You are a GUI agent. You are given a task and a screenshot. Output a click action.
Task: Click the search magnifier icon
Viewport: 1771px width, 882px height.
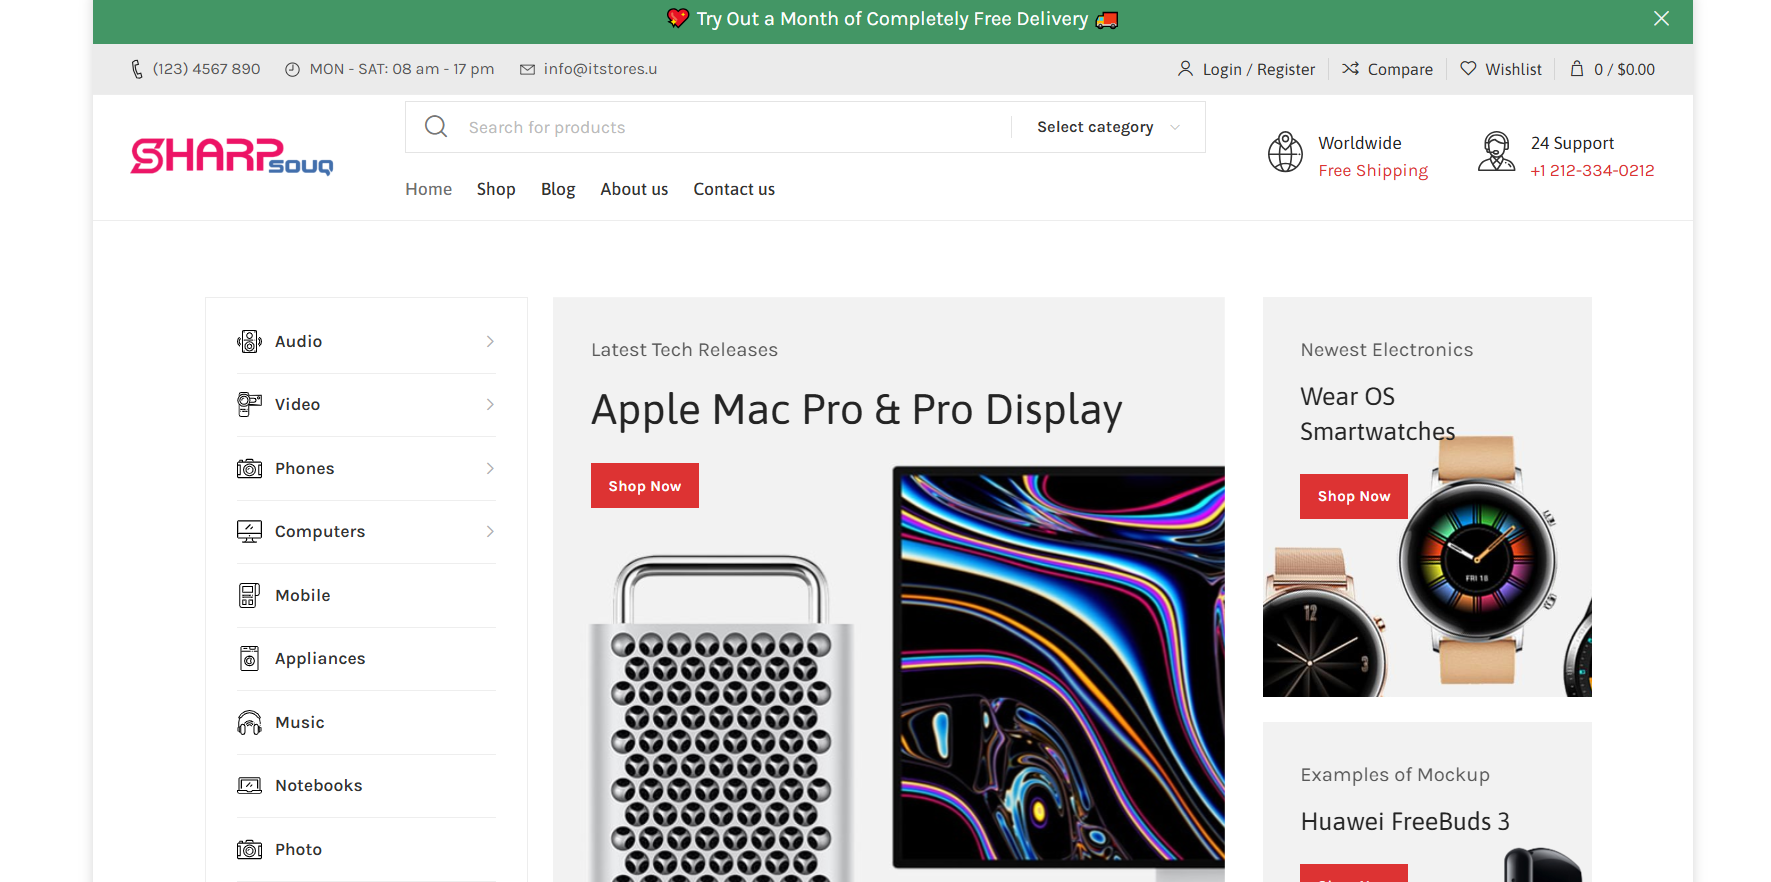coord(436,127)
